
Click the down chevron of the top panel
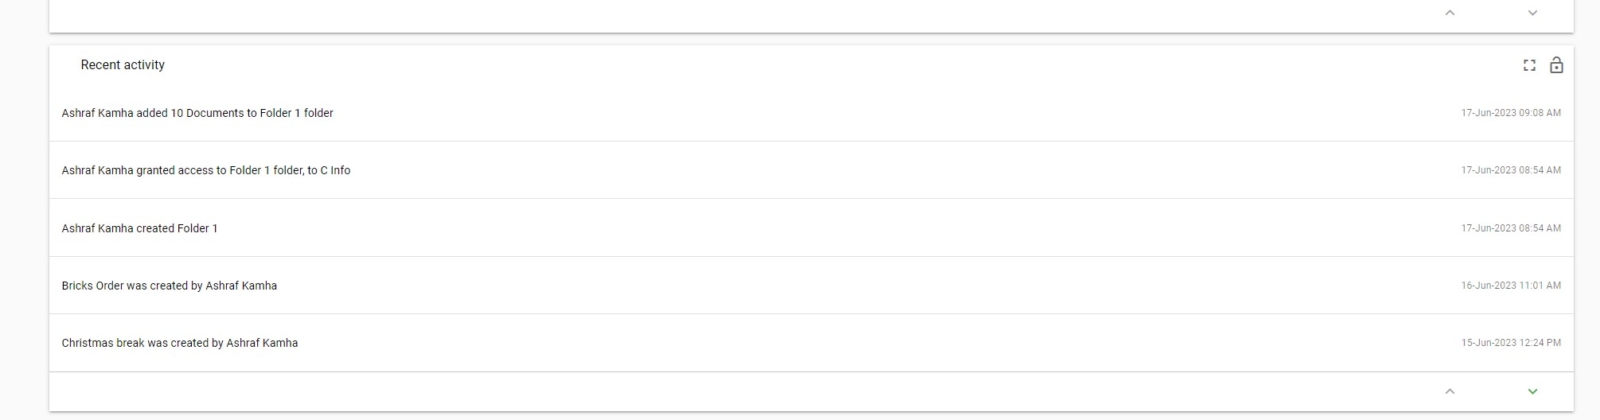click(1532, 12)
